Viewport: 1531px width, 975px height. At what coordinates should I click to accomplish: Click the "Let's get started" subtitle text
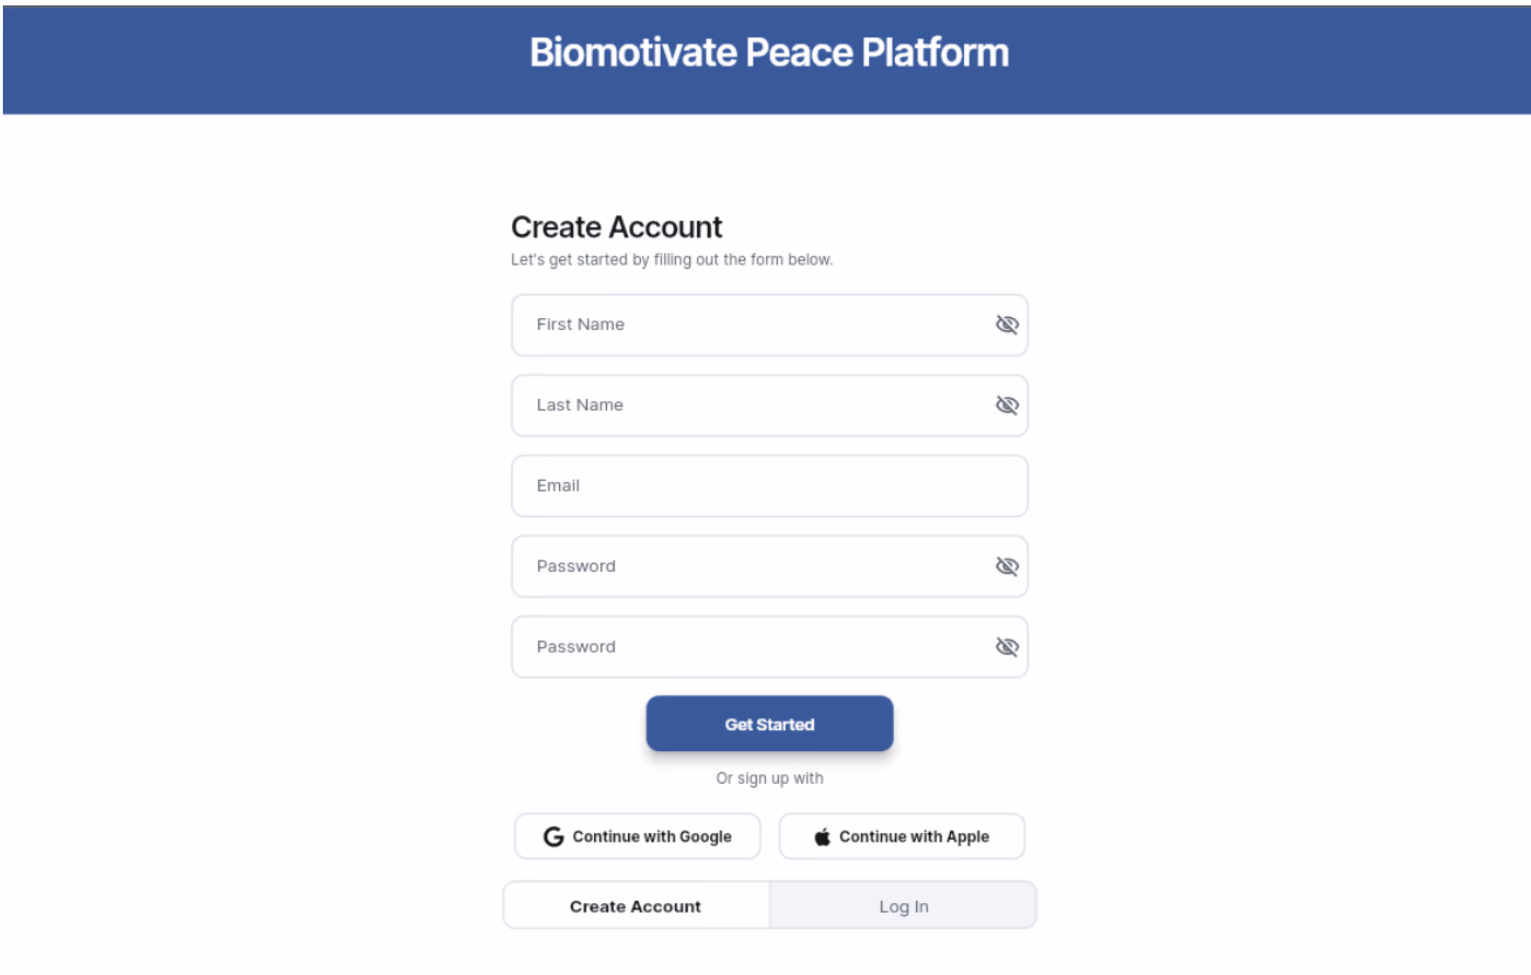point(671,260)
